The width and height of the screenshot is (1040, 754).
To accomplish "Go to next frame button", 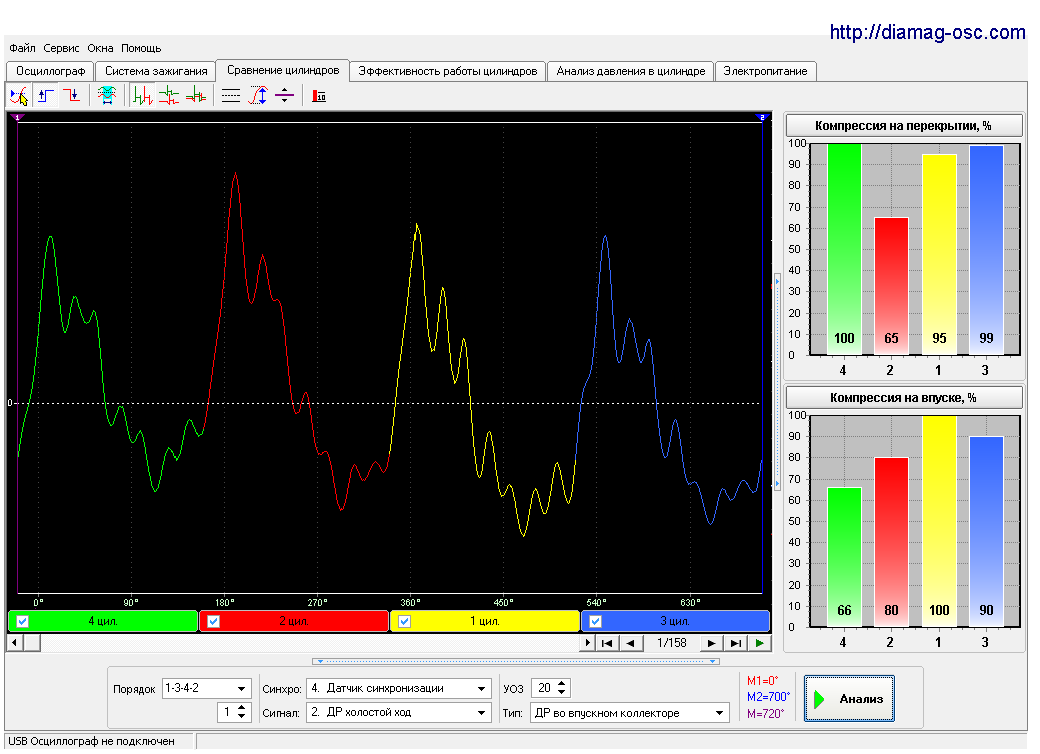I will [711, 643].
